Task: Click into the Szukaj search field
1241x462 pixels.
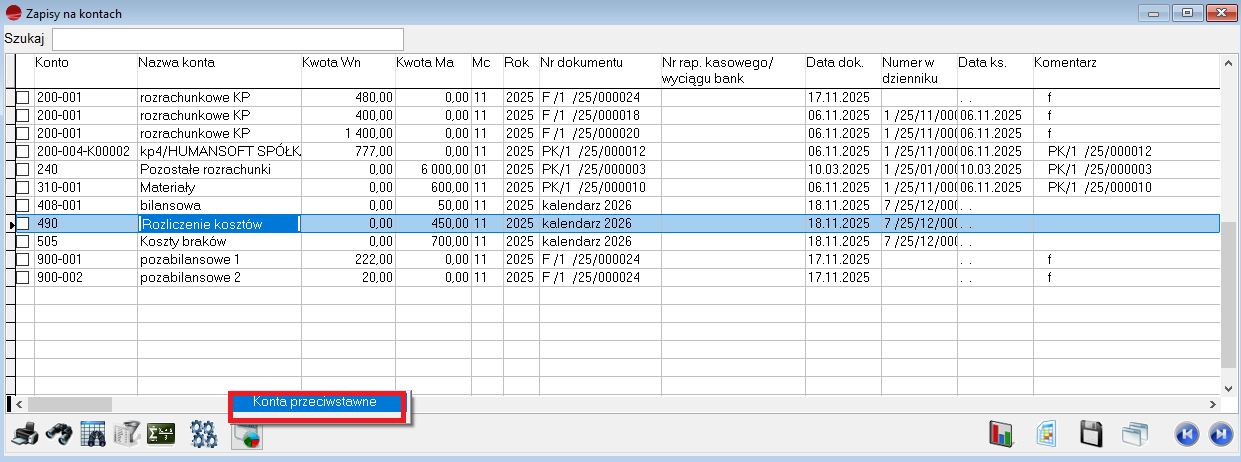Action: 228,39
